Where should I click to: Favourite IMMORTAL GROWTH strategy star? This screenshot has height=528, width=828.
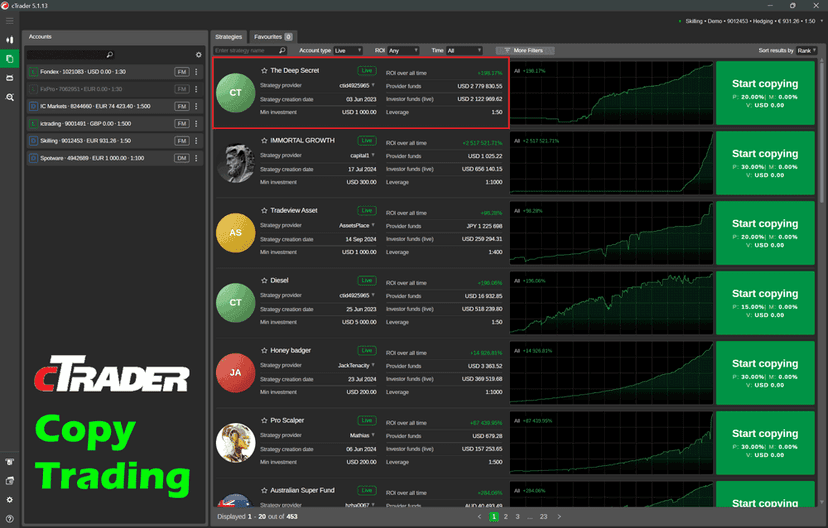click(x=264, y=140)
